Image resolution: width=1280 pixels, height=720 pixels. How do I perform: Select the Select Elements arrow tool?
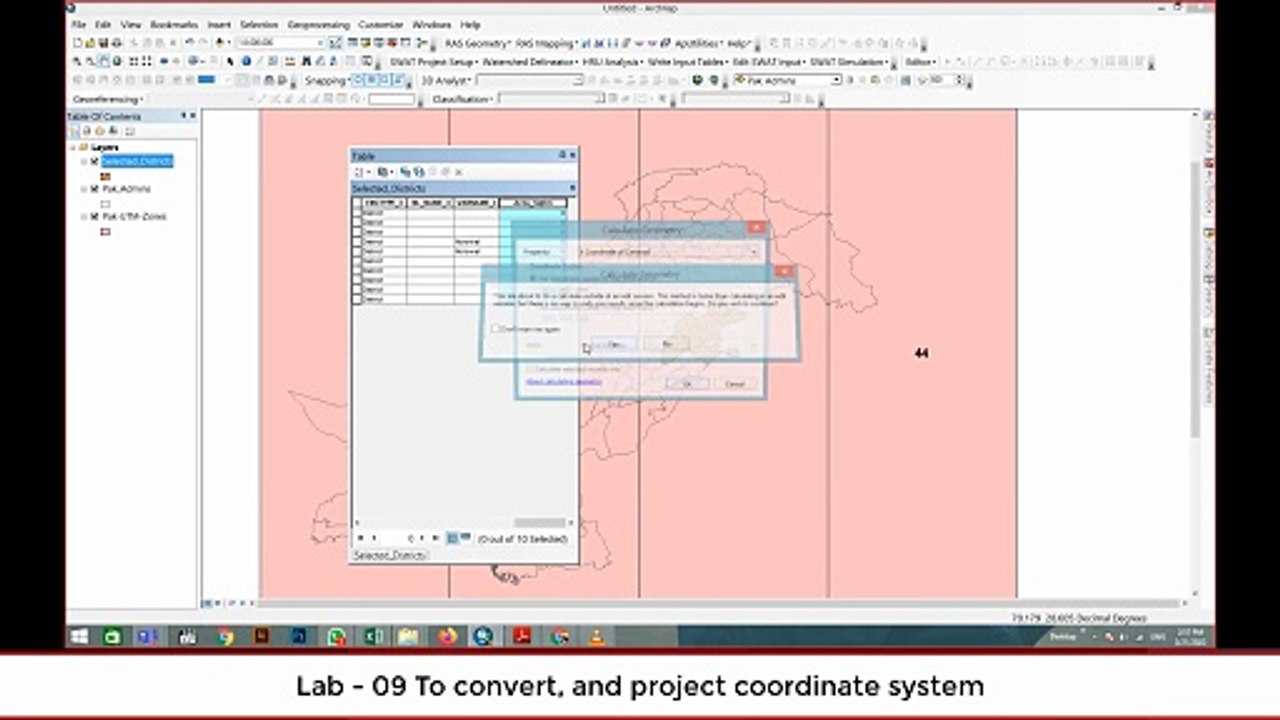pos(229,61)
